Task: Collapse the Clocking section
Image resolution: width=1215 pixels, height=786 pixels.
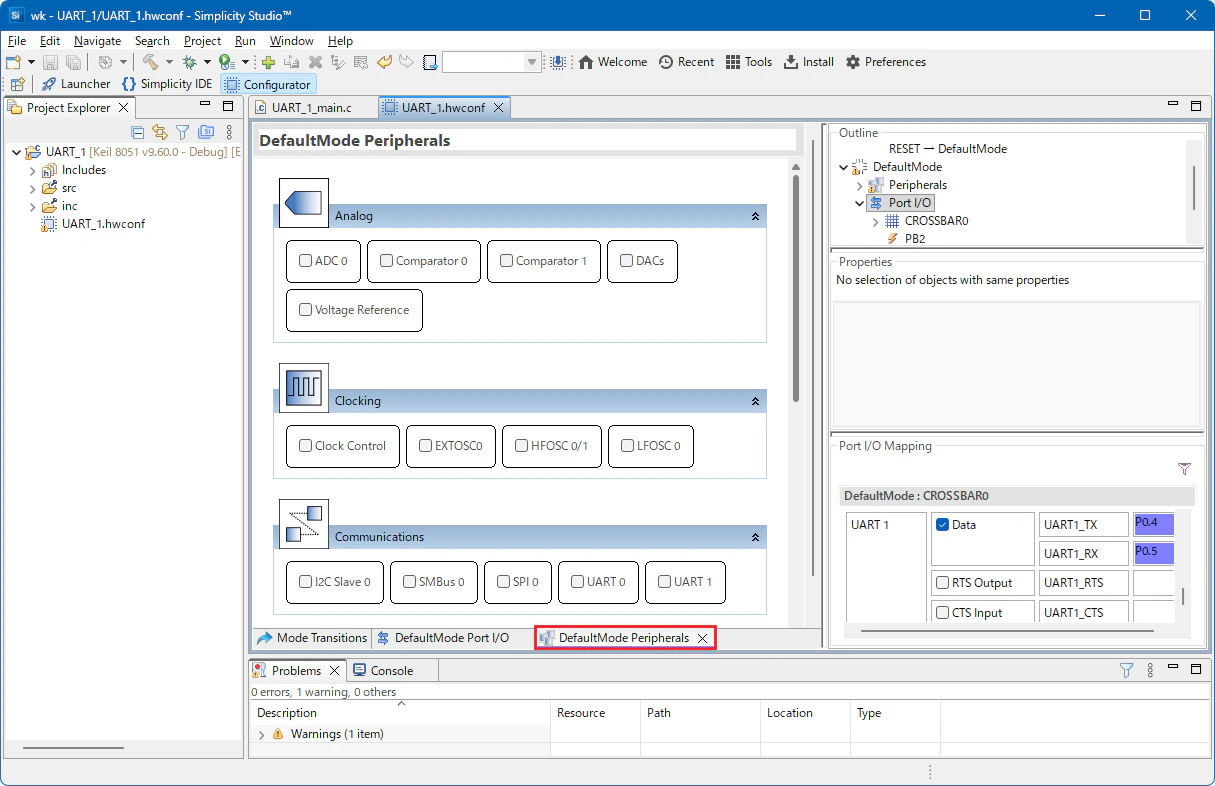Action: click(x=755, y=401)
